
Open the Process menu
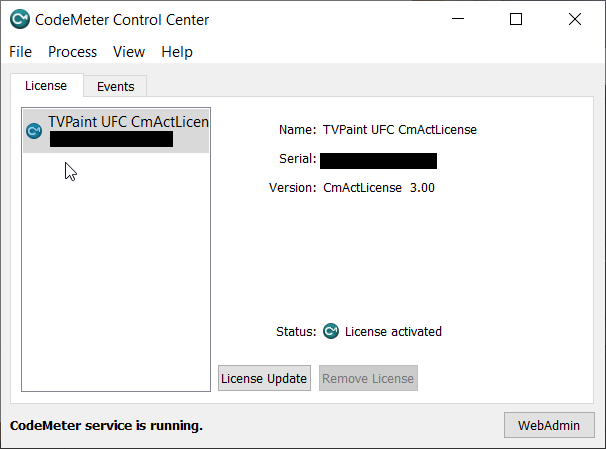(x=72, y=52)
